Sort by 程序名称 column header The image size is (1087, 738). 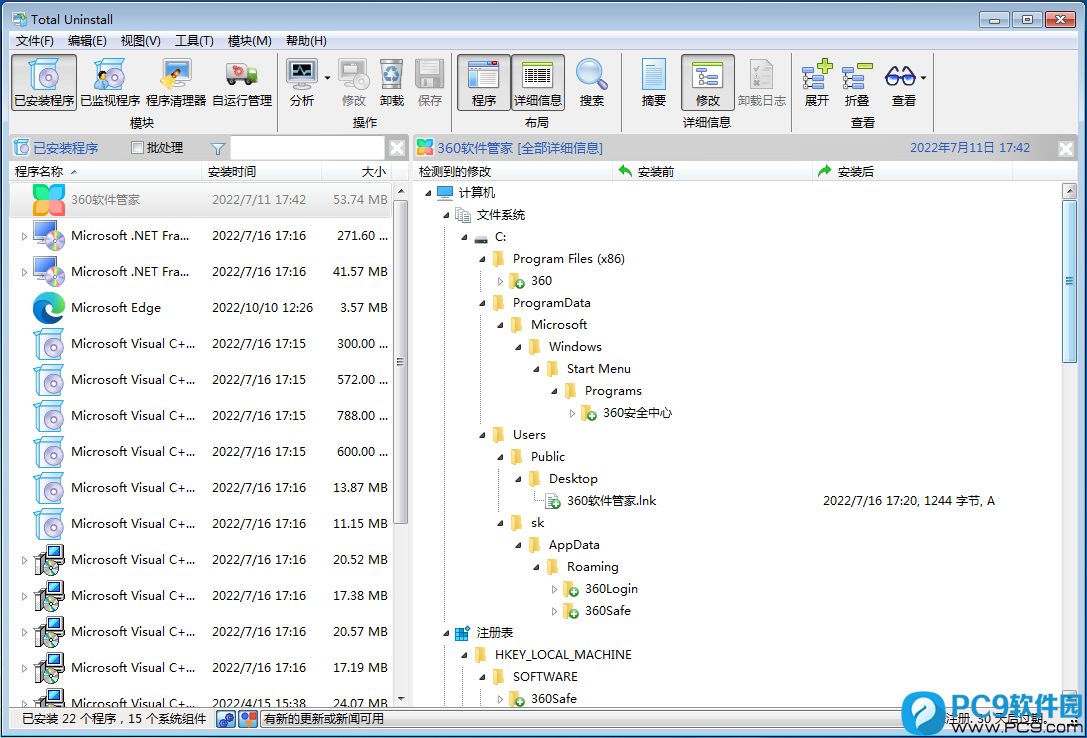105,171
